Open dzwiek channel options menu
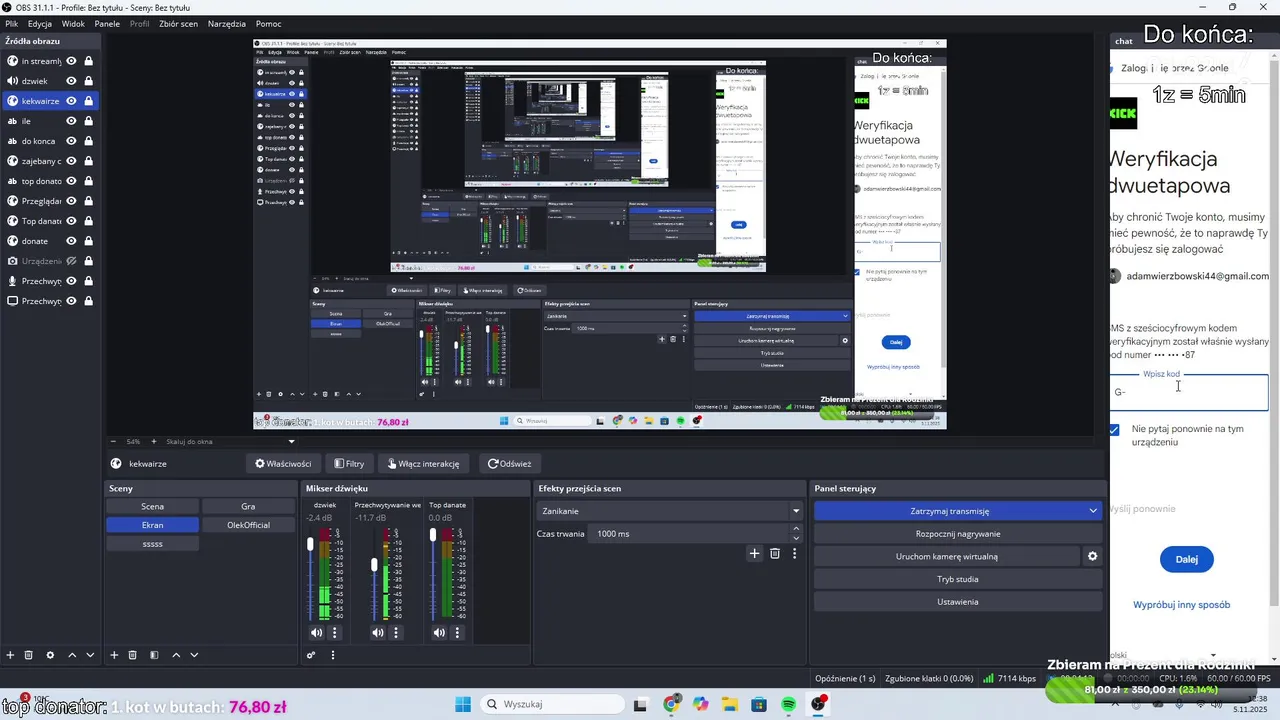 point(335,632)
